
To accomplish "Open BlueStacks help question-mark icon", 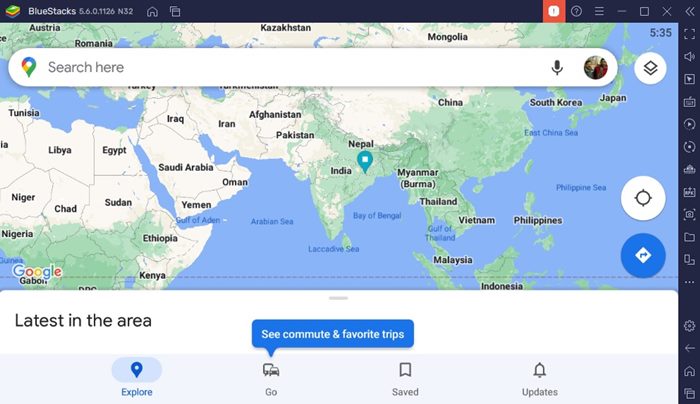I will coord(576,11).
